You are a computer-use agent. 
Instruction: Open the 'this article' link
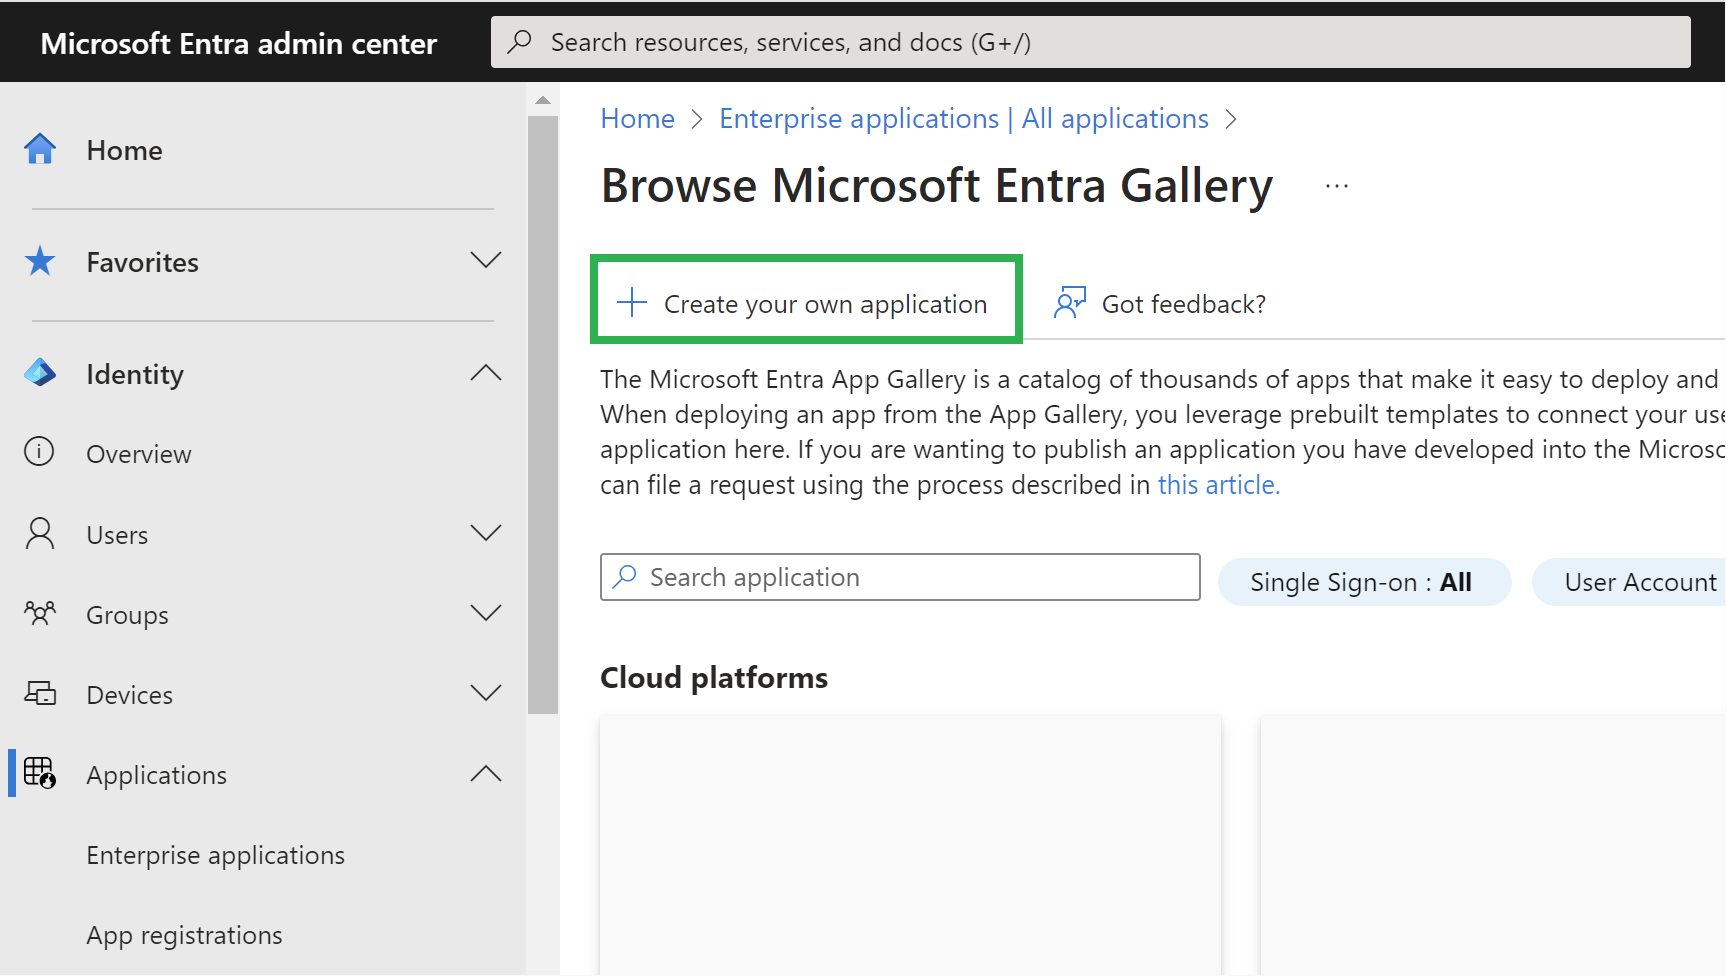(x=1218, y=485)
